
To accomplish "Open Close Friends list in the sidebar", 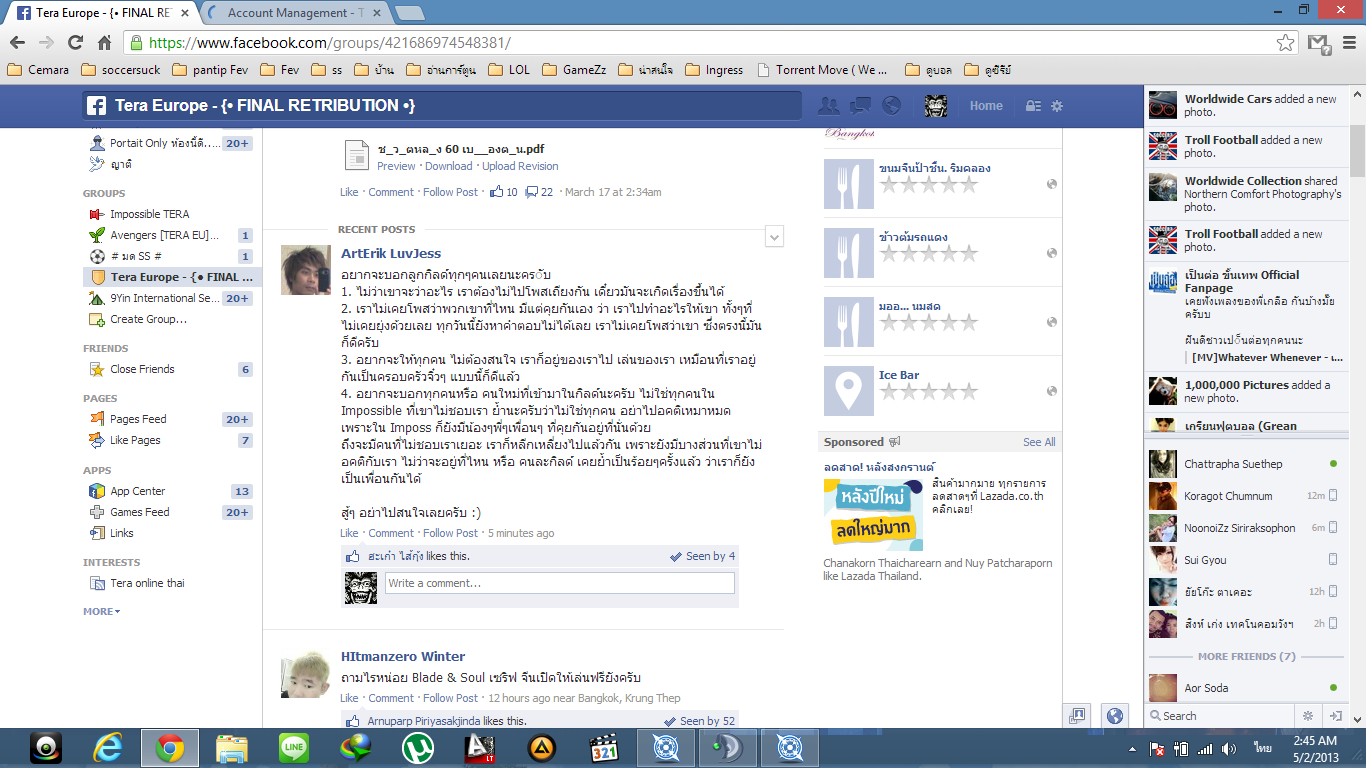I will click(x=142, y=369).
